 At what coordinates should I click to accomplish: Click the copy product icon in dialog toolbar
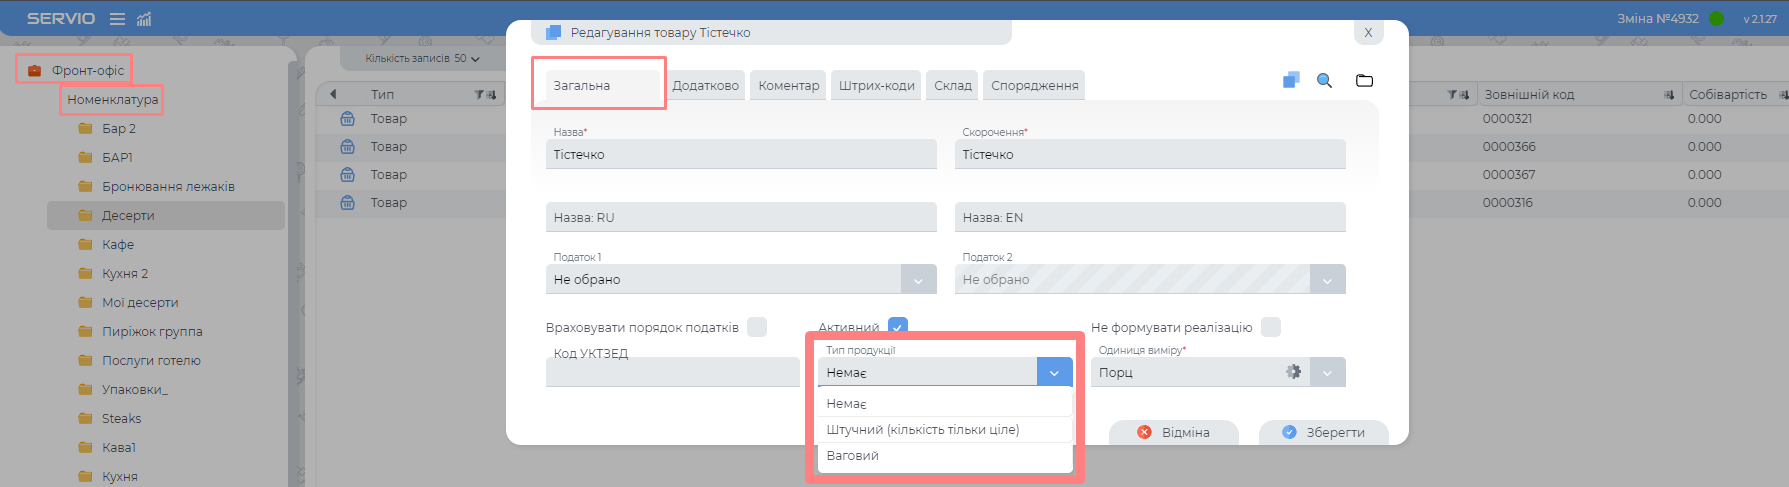click(x=1291, y=80)
